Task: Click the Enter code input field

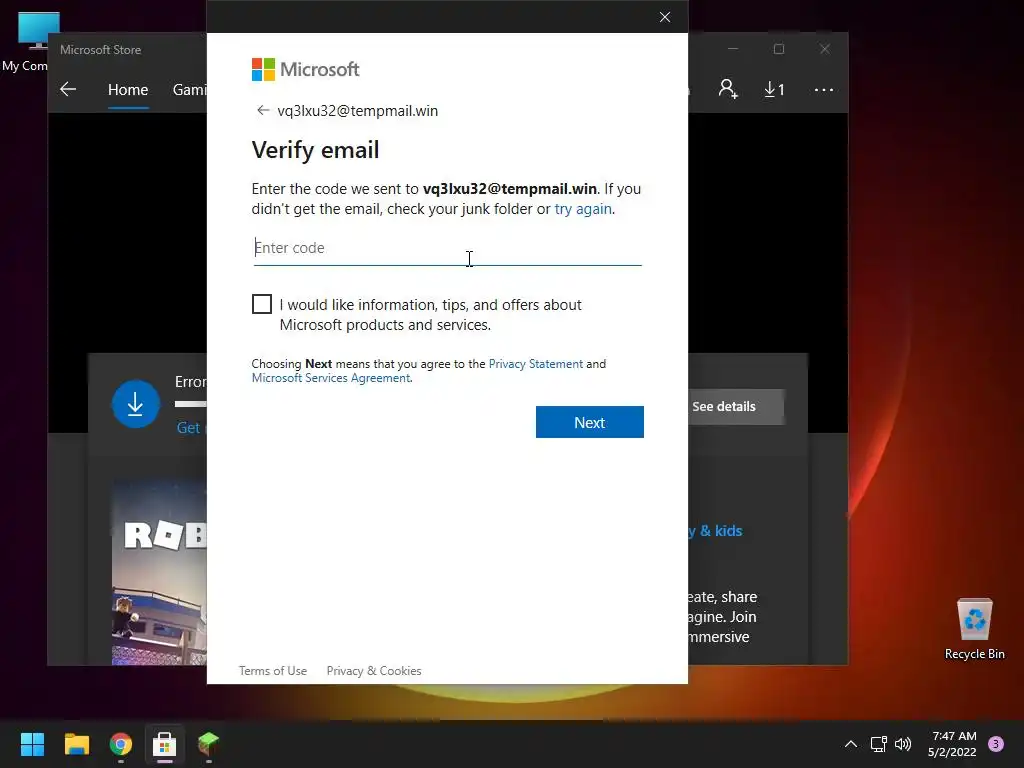Action: (x=447, y=248)
